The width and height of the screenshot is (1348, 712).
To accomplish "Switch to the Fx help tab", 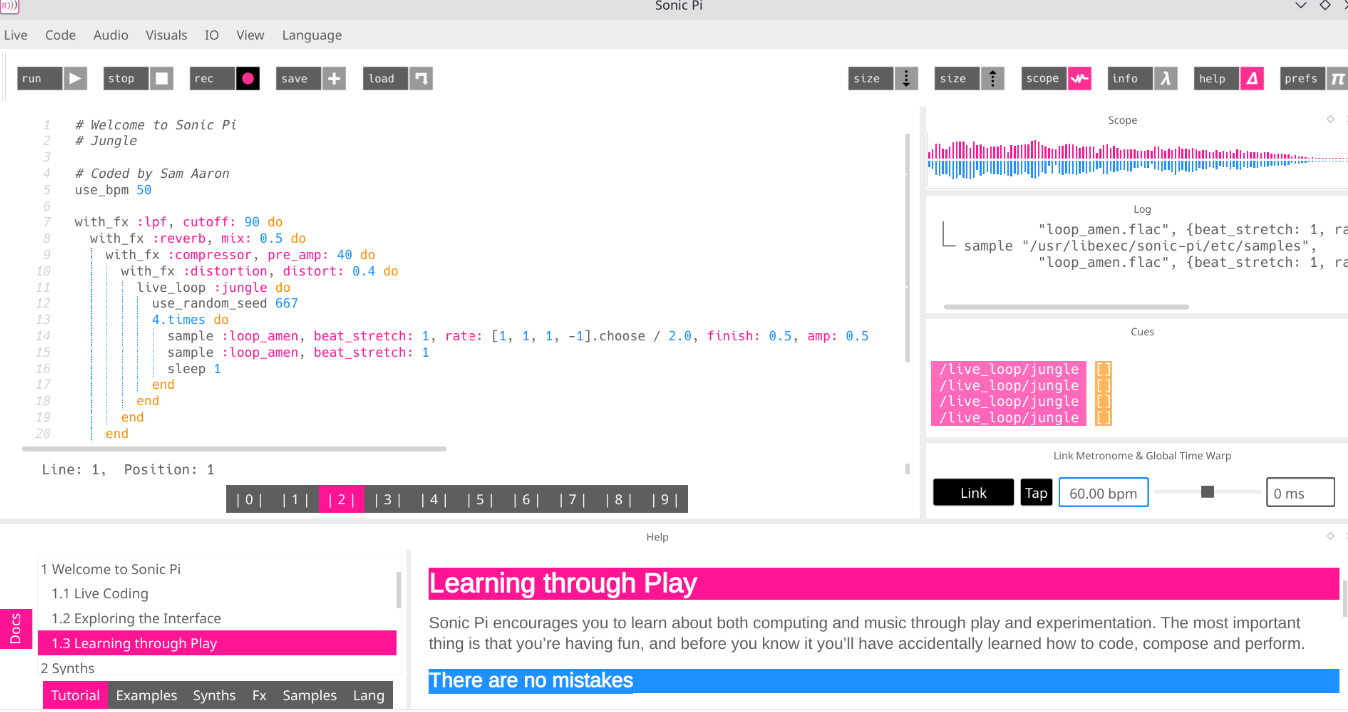I will (259, 695).
